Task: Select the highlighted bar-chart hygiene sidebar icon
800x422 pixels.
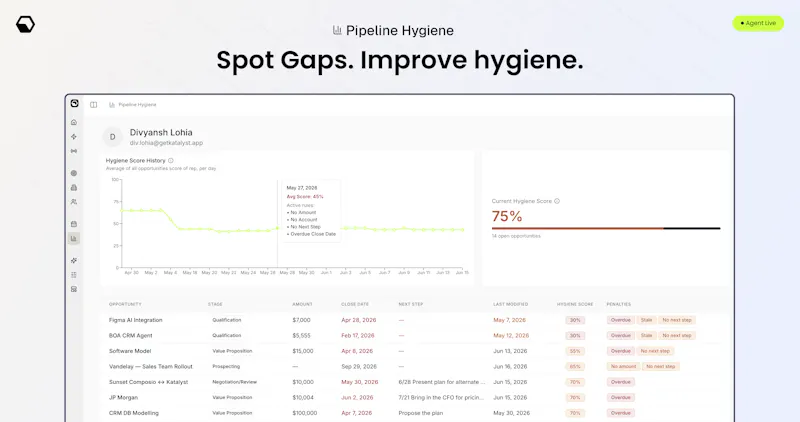Action: [74, 238]
